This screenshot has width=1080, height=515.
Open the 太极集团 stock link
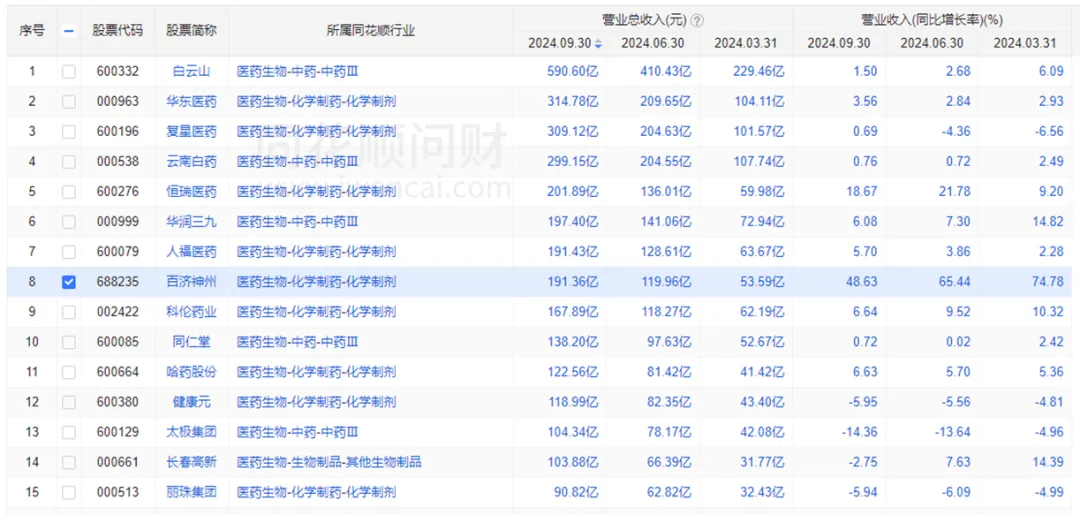(x=191, y=432)
